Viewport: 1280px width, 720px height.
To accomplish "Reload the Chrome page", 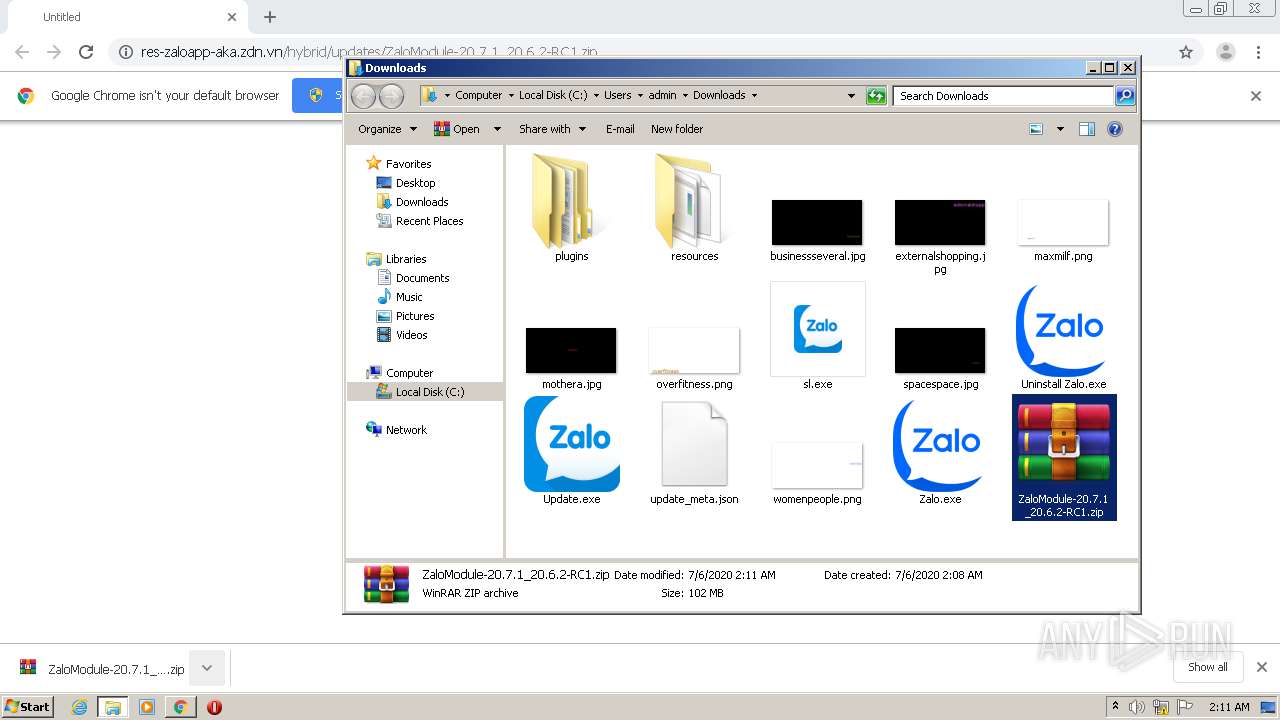I will click(x=86, y=52).
